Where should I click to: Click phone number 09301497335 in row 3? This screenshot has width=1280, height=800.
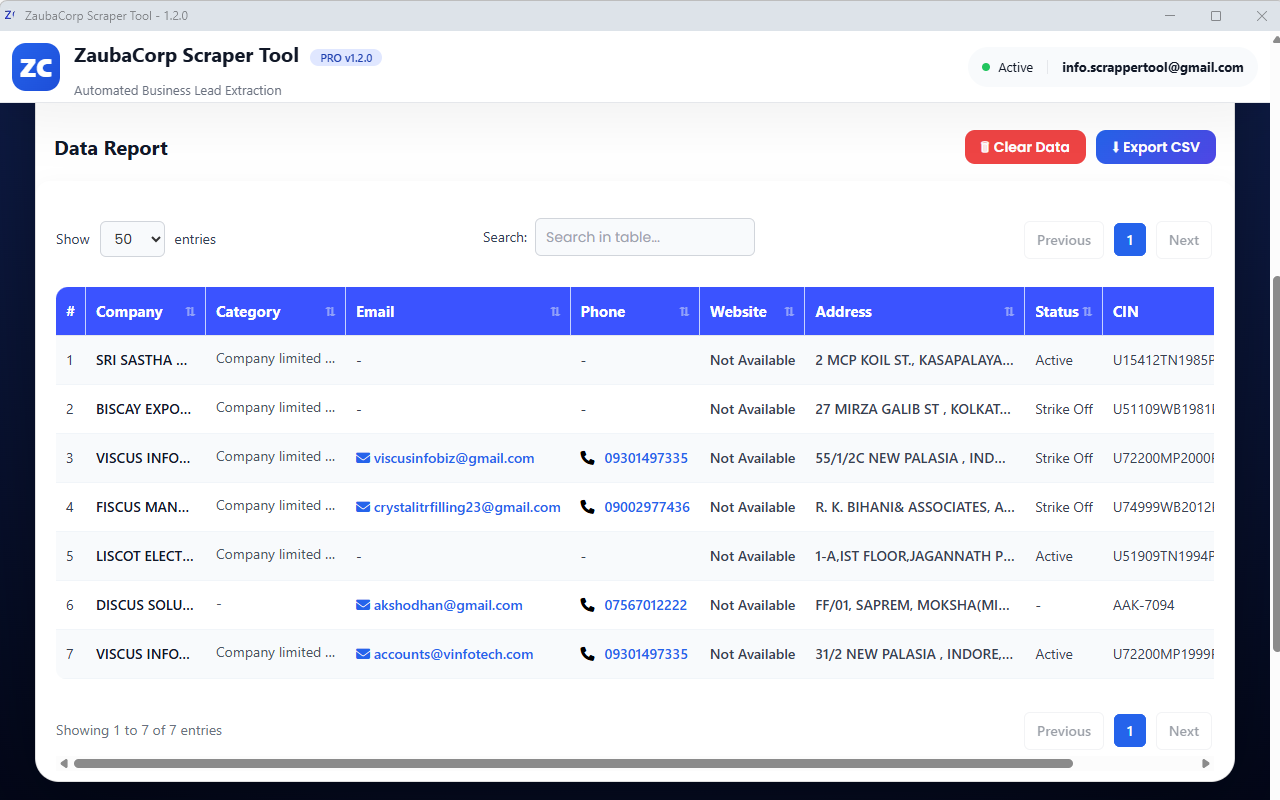[646, 458]
